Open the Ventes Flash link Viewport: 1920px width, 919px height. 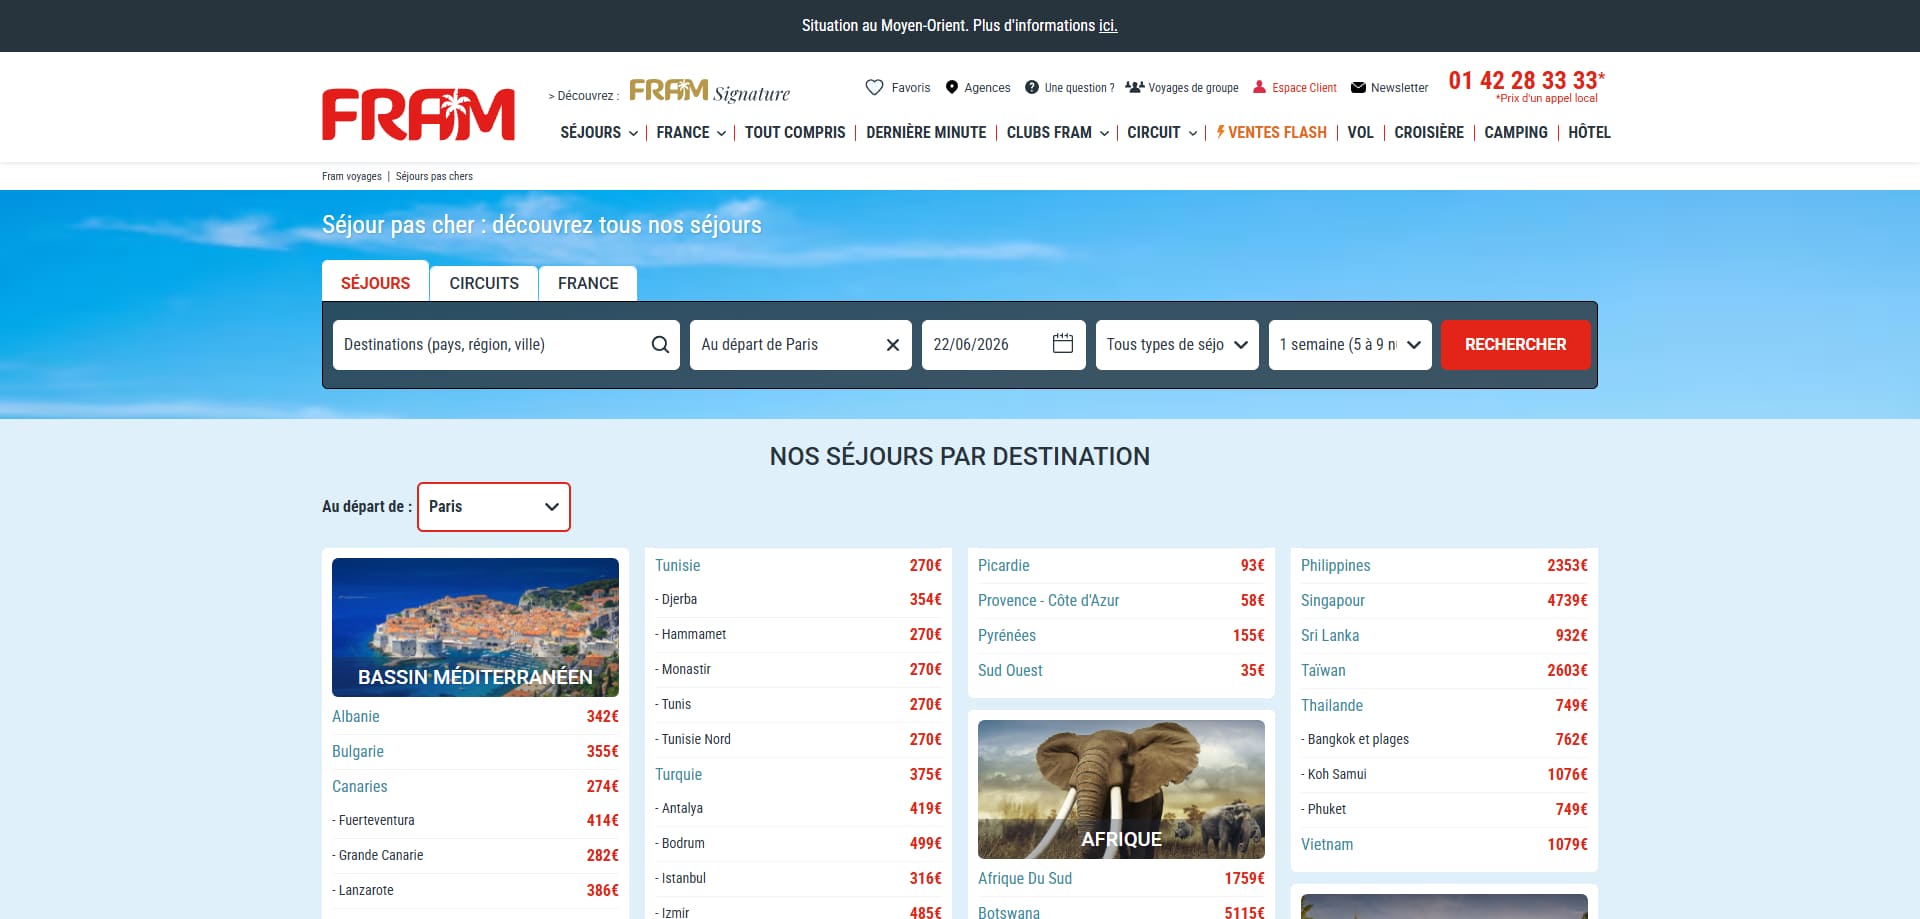pos(1272,132)
